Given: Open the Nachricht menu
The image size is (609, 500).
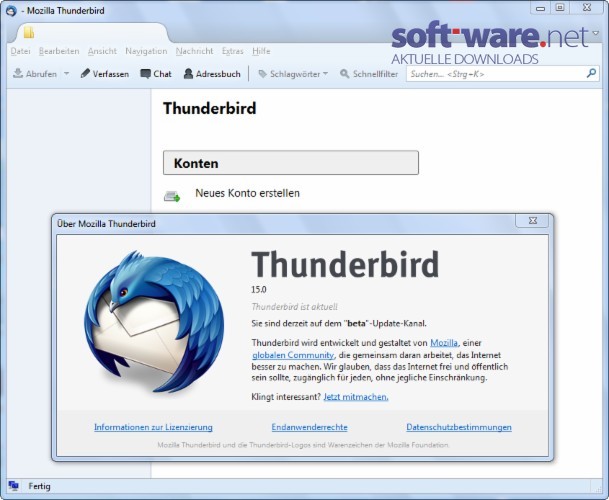Looking at the screenshot, I should (194, 51).
